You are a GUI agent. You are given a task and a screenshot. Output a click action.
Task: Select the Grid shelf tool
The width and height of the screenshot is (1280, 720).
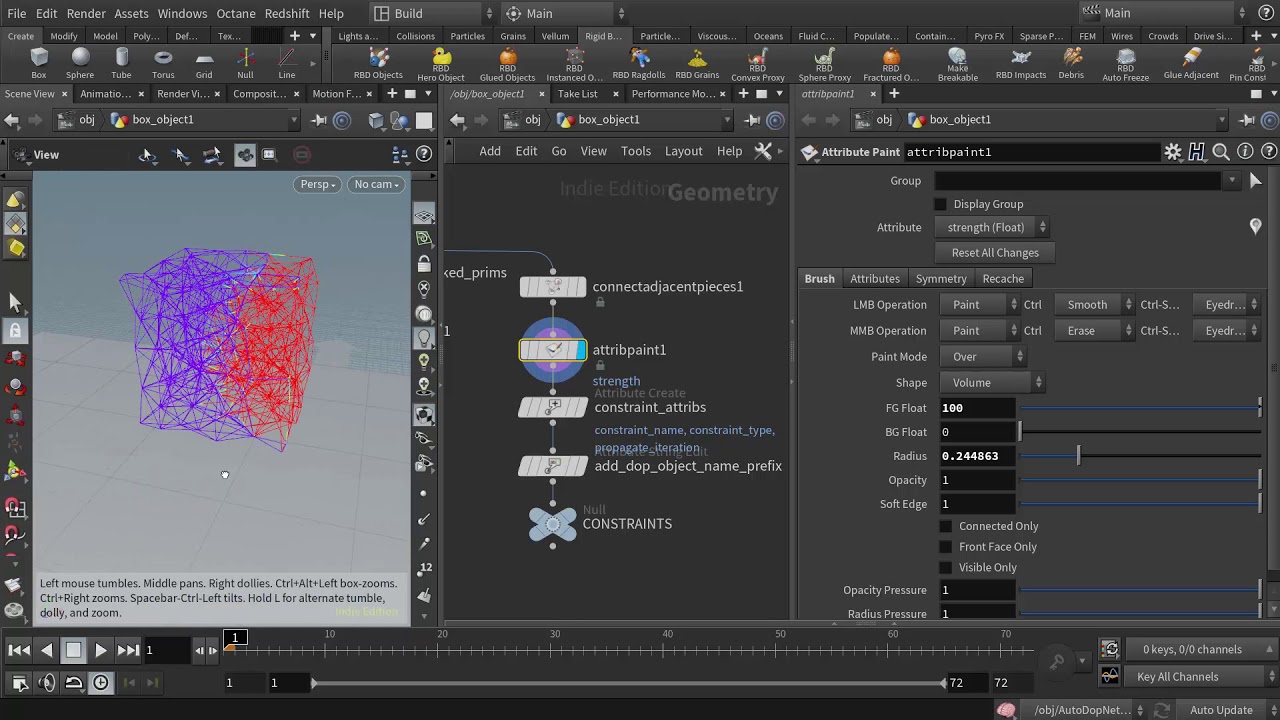coord(204,63)
